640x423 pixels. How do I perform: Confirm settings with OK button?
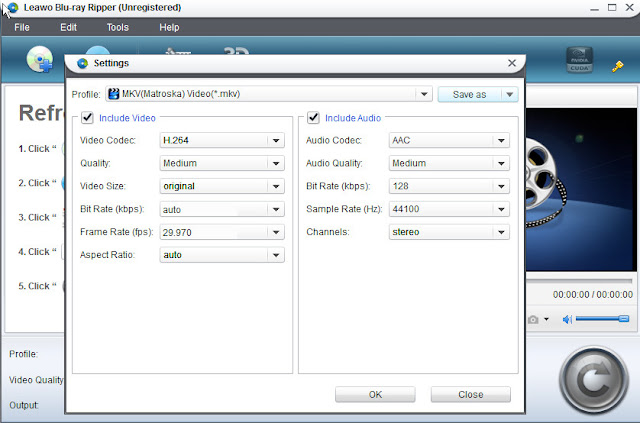pyautogui.click(x=375, y=394)
